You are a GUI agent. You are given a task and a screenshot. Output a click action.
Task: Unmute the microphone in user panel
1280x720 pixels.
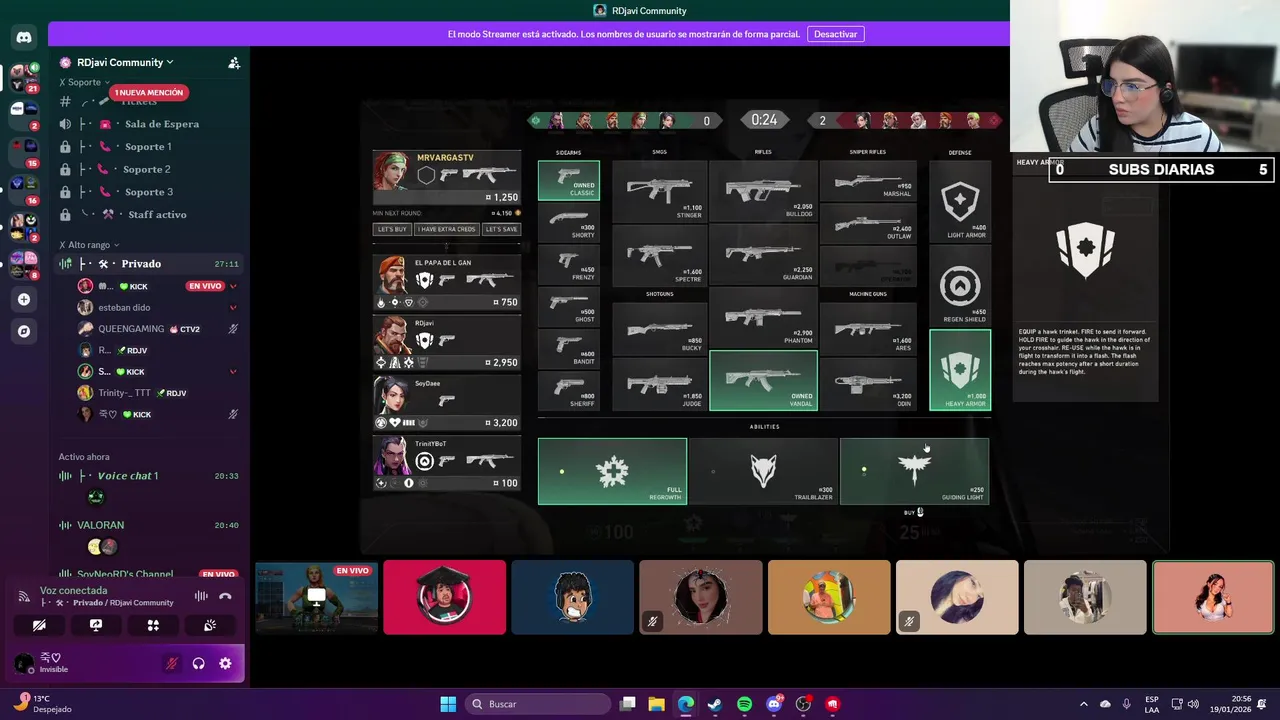[x=172, y=663]
